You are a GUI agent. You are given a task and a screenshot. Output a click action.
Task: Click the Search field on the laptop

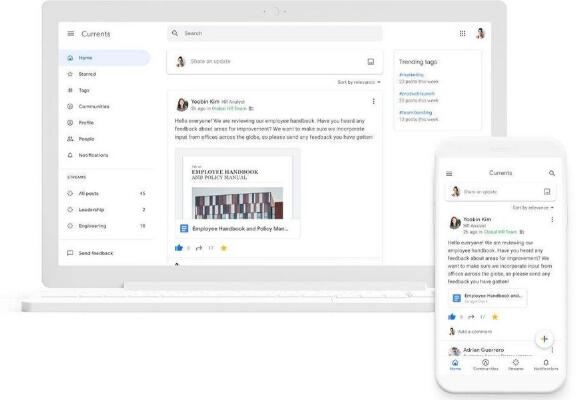tap(275, 33)
